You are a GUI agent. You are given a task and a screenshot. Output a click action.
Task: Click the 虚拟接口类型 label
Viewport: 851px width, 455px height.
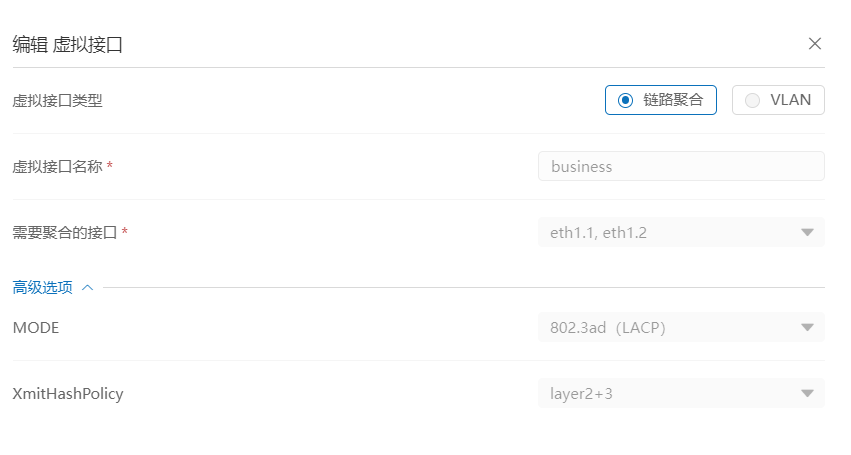tap(57, 100)
